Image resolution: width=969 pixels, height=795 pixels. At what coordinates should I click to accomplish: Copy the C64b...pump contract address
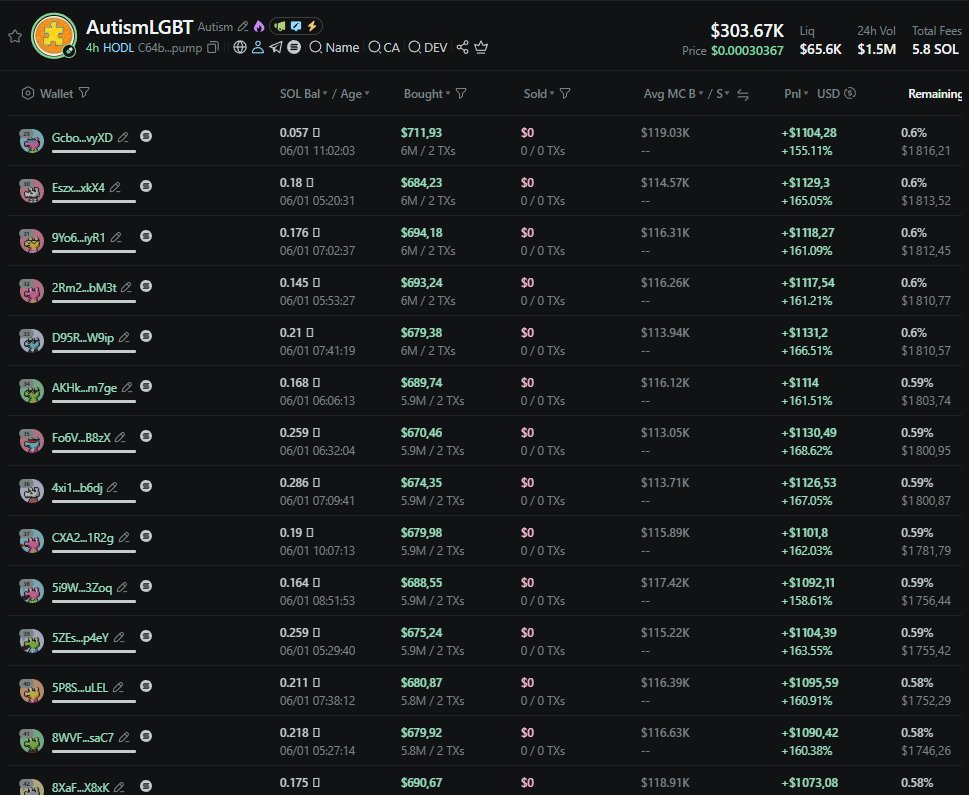tap(213, 48)
